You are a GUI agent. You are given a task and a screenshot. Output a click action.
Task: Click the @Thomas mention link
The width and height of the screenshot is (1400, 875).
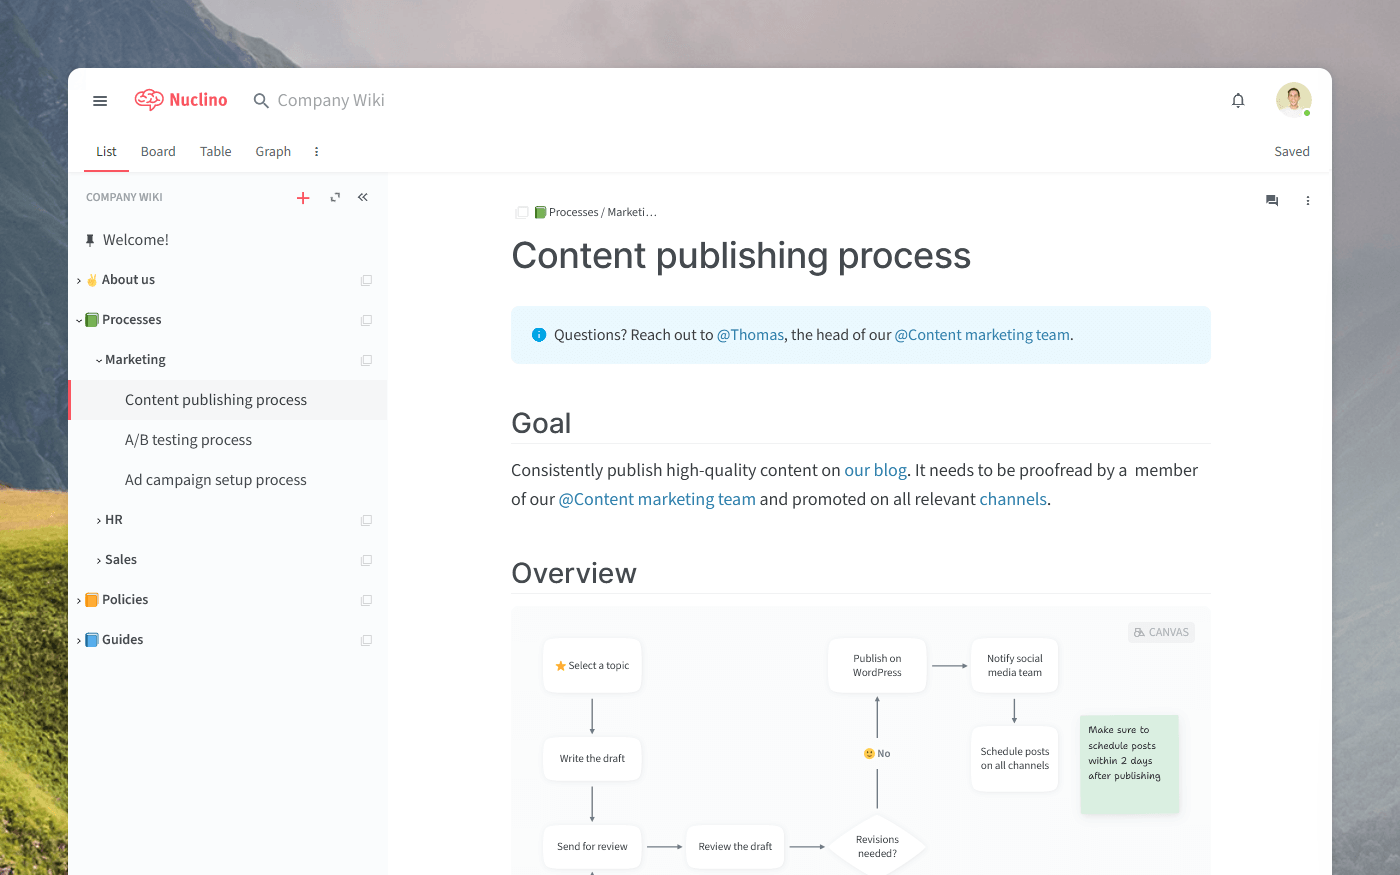750,335
